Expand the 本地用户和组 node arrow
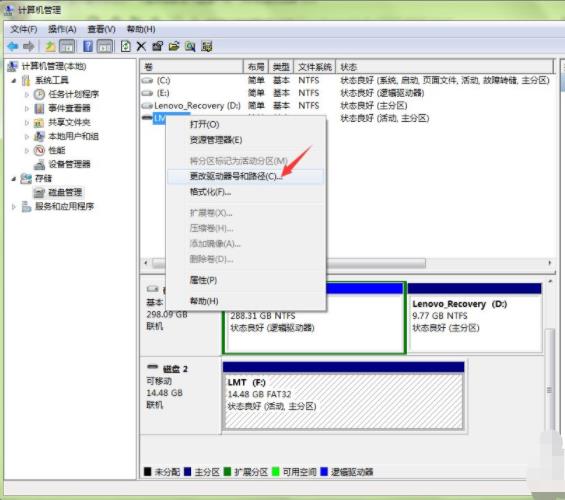 coord(27,137)
